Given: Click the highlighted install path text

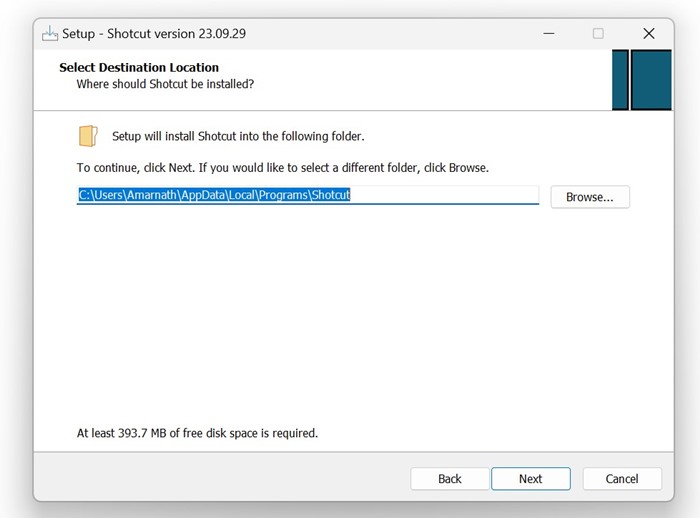Looking at the screenshot, I should pyautogui.click(x=214, y=195).
